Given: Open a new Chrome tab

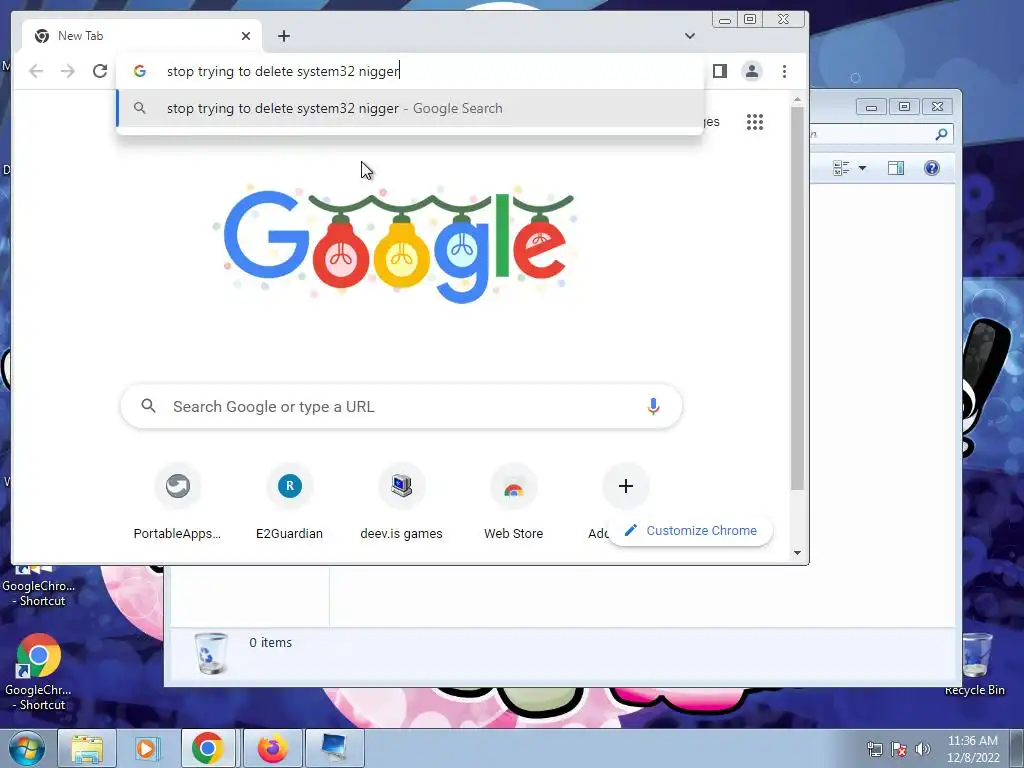Looking at the screenshot, I should click(283, 36).
